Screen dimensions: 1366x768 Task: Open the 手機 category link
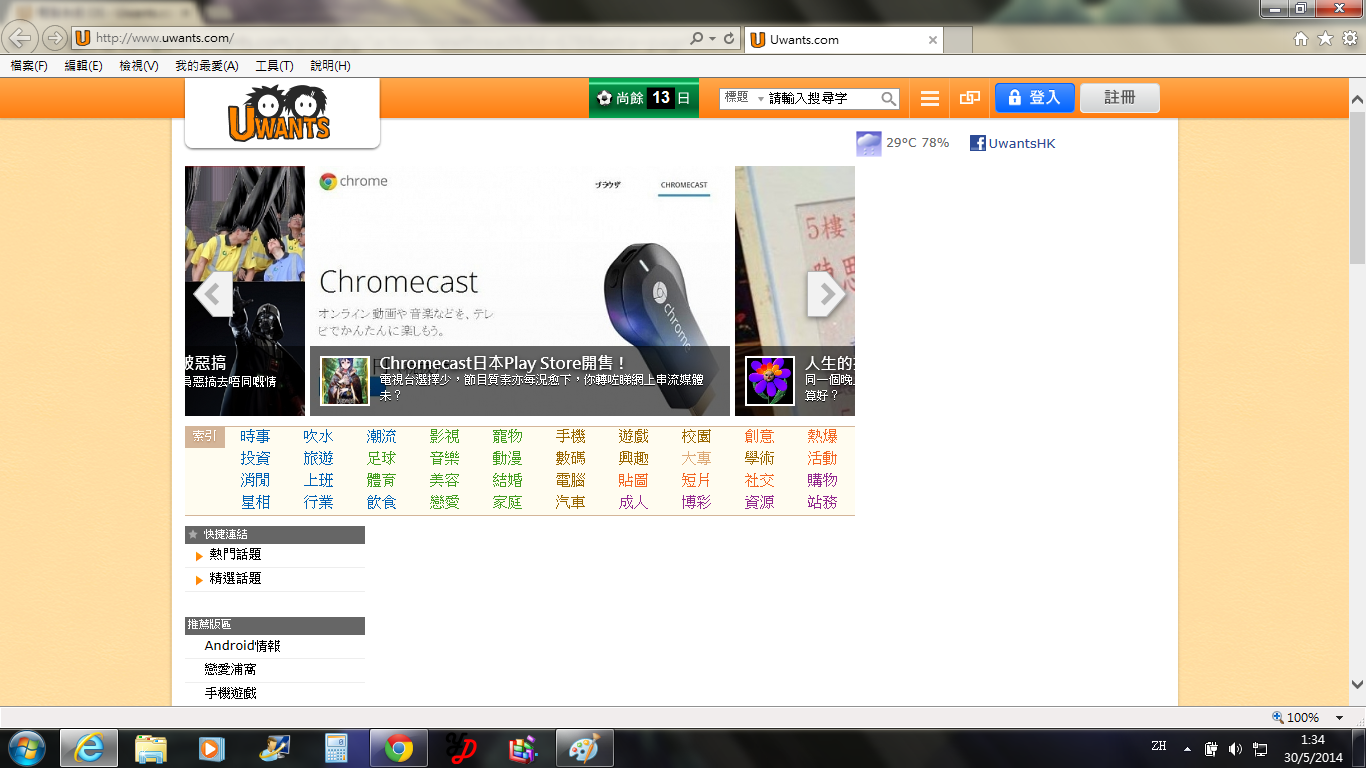coord(570,436)
